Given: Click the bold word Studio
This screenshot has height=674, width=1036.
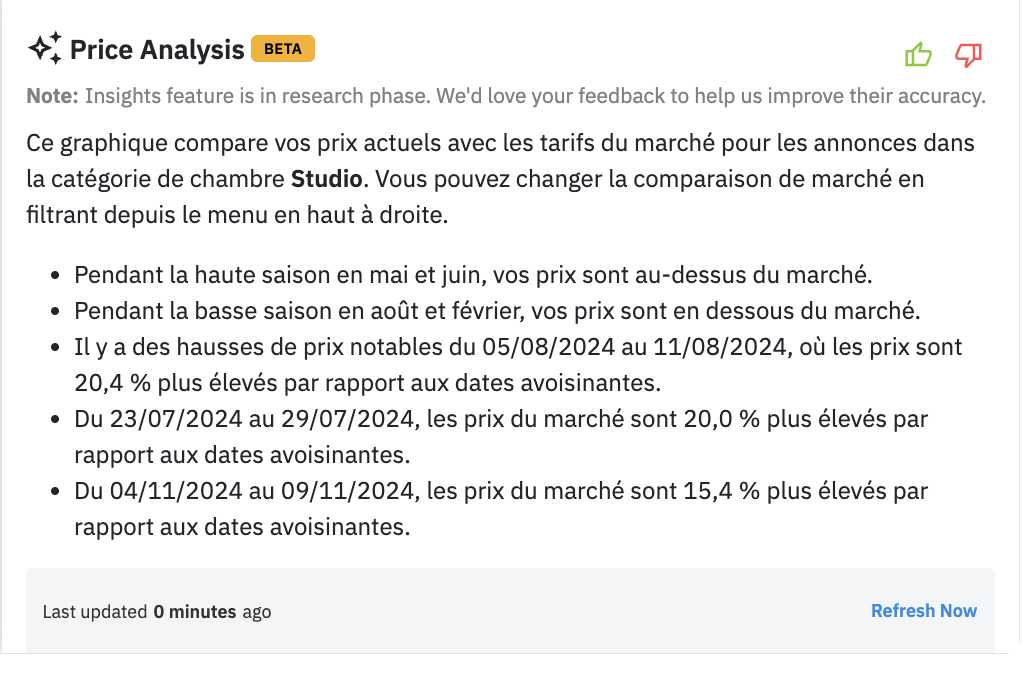Looking at the screenshot, I should pyautogui.click(x=326, y=180).
